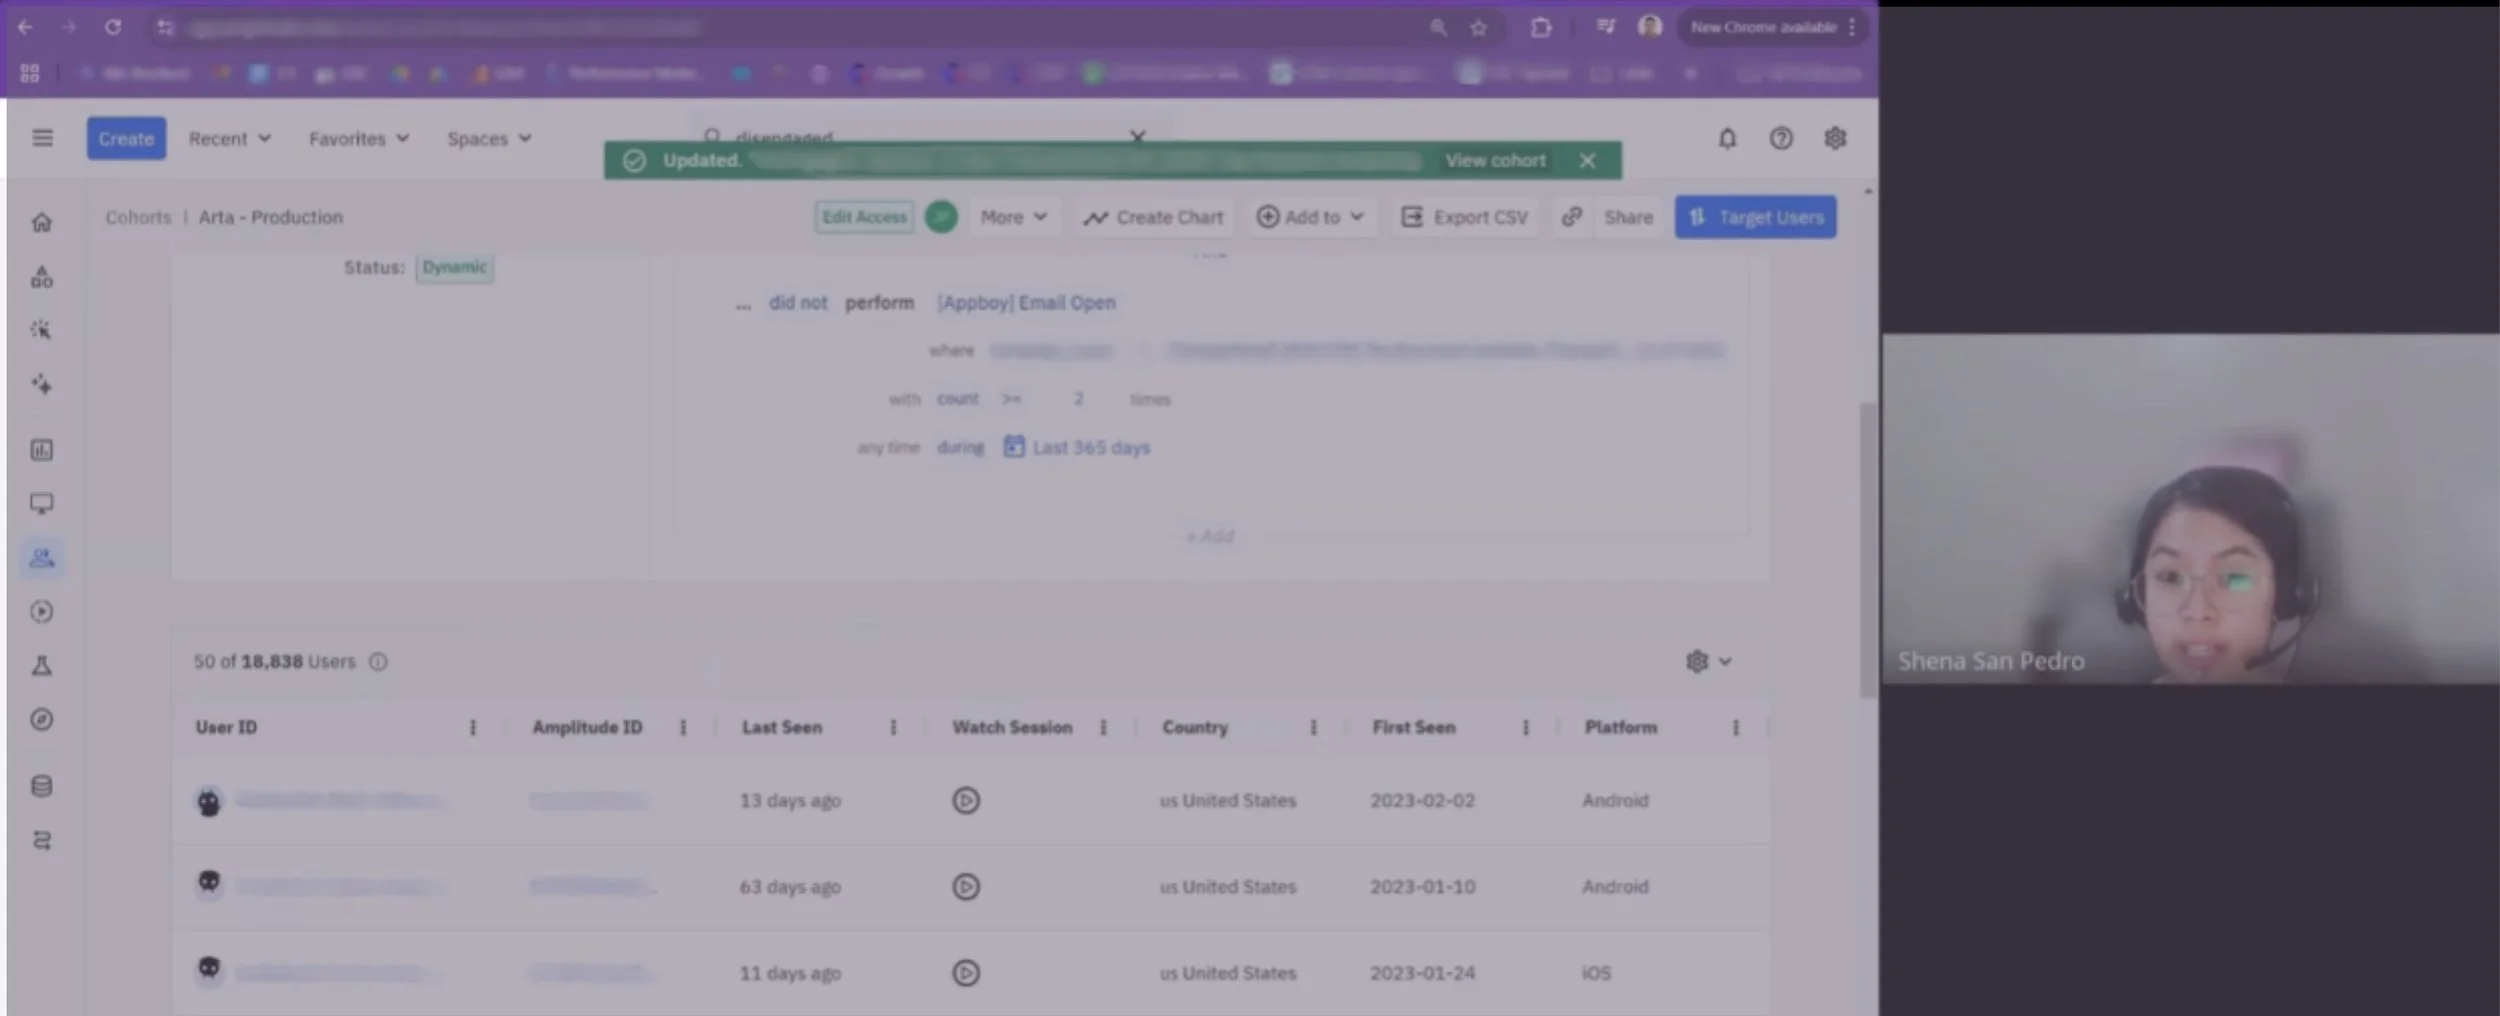Open the Data database icon in sidebar
The width and height of the screenshot is (2500, 1016).
point(42,786)
